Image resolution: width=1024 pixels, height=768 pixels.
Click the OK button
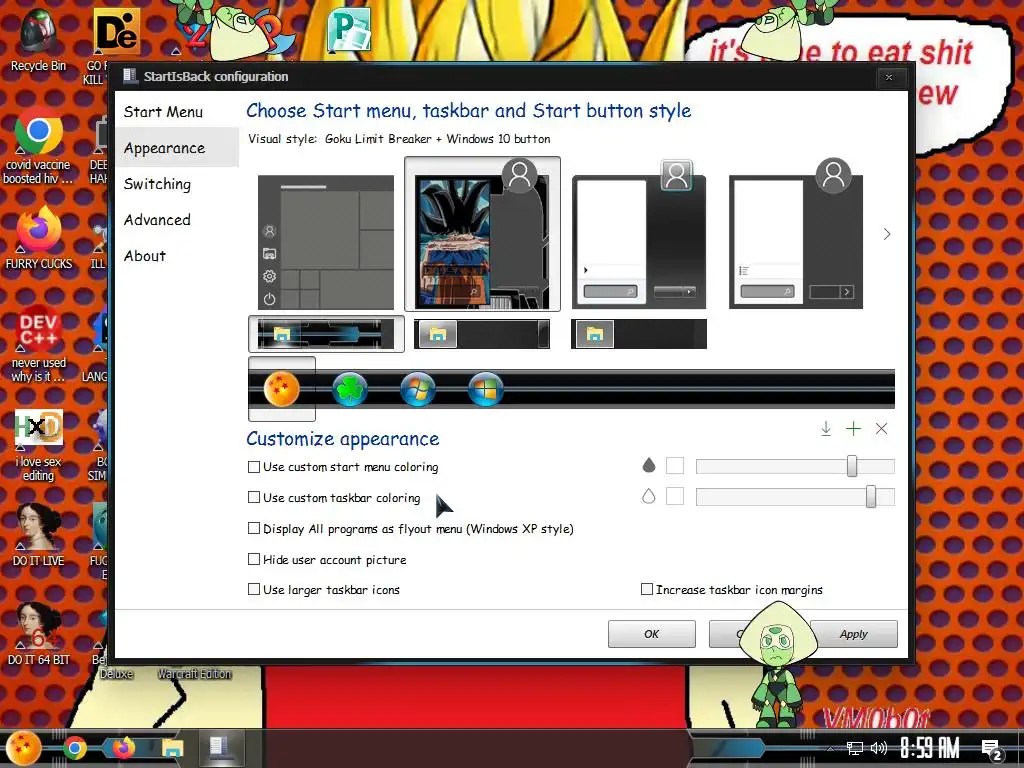point(651,633)
